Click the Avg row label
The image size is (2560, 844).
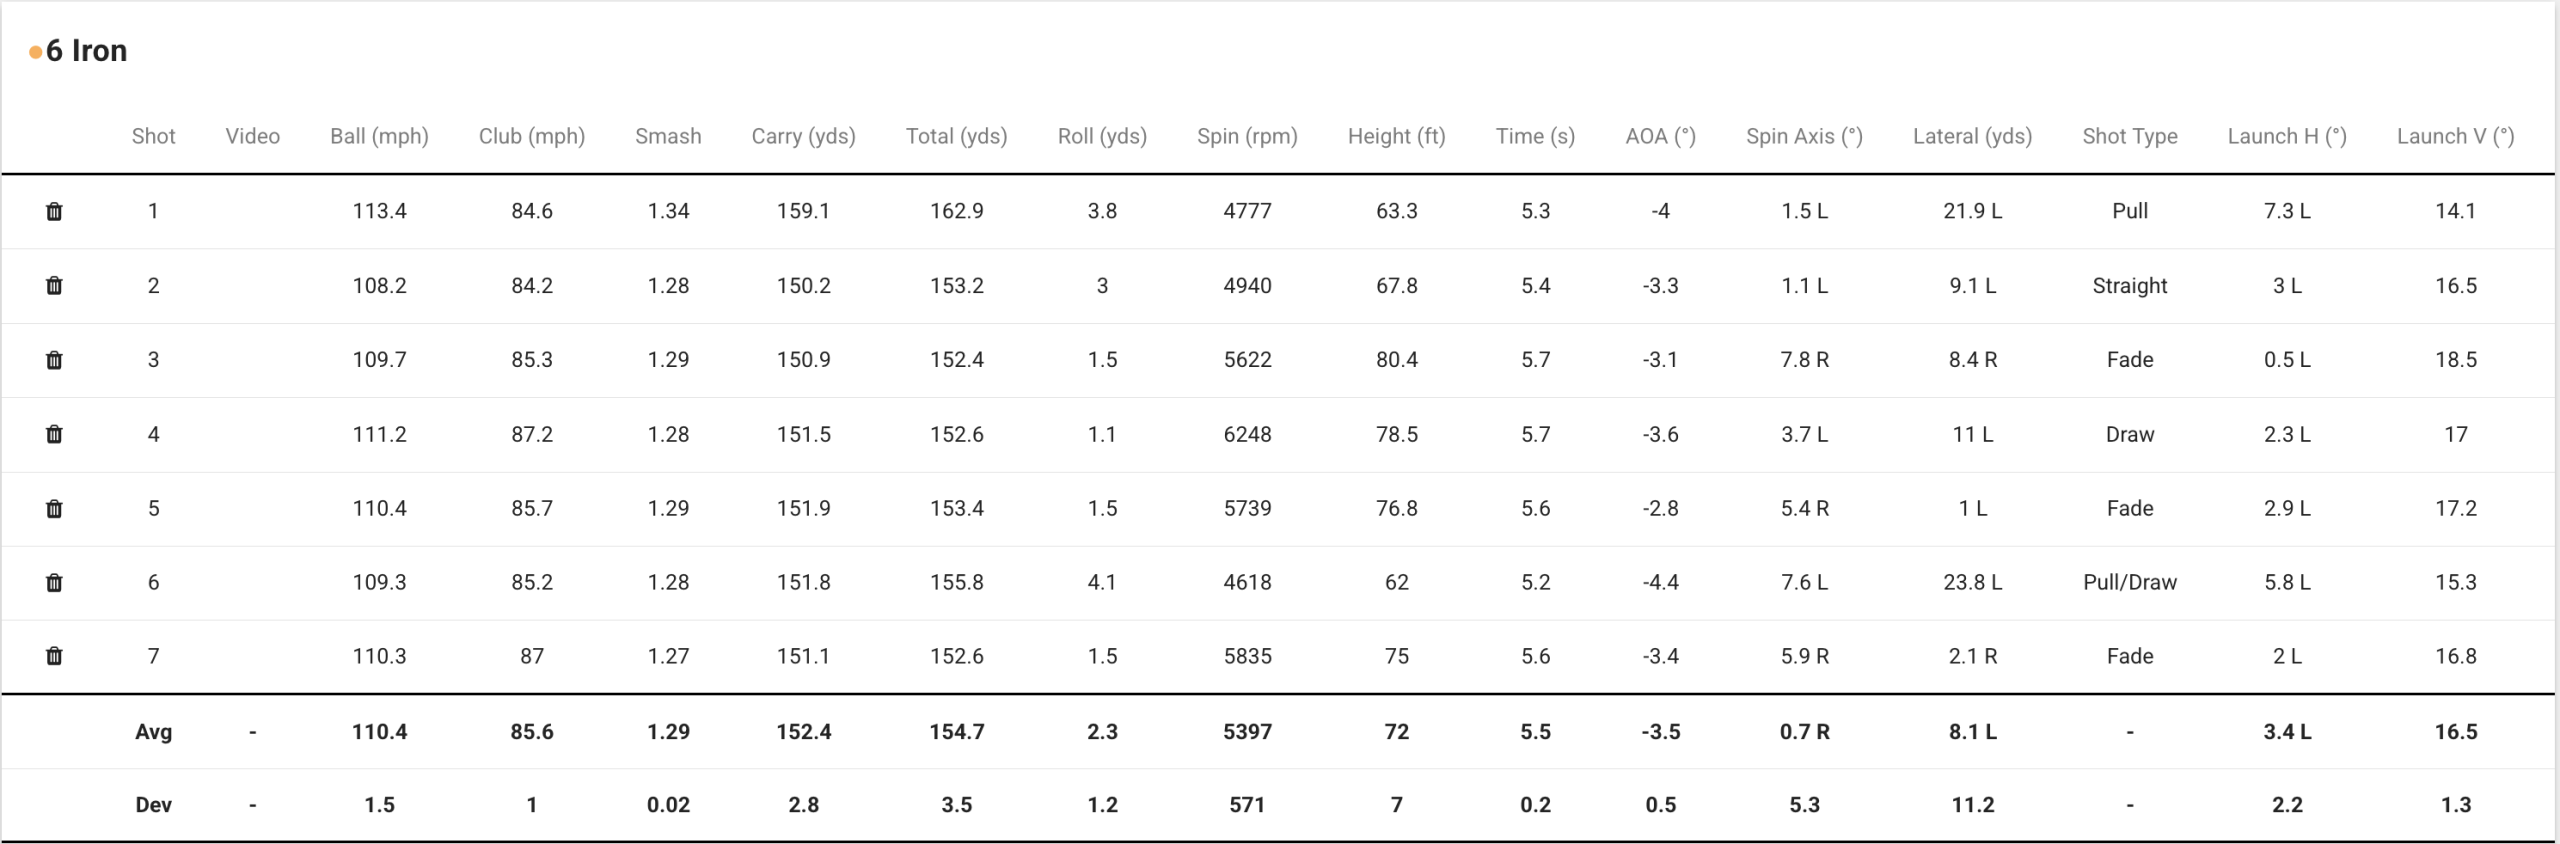click(x=153, y=731)
